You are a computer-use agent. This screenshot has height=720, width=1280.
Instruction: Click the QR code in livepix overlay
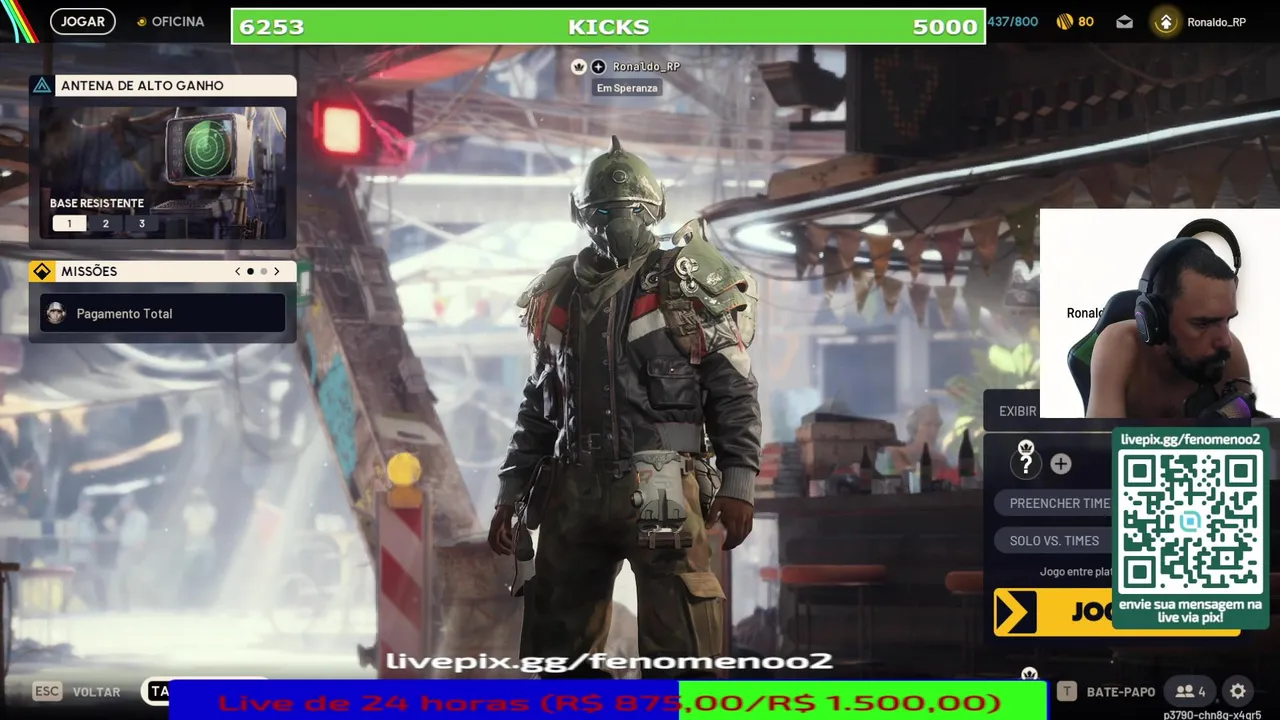pos(1190,521)
